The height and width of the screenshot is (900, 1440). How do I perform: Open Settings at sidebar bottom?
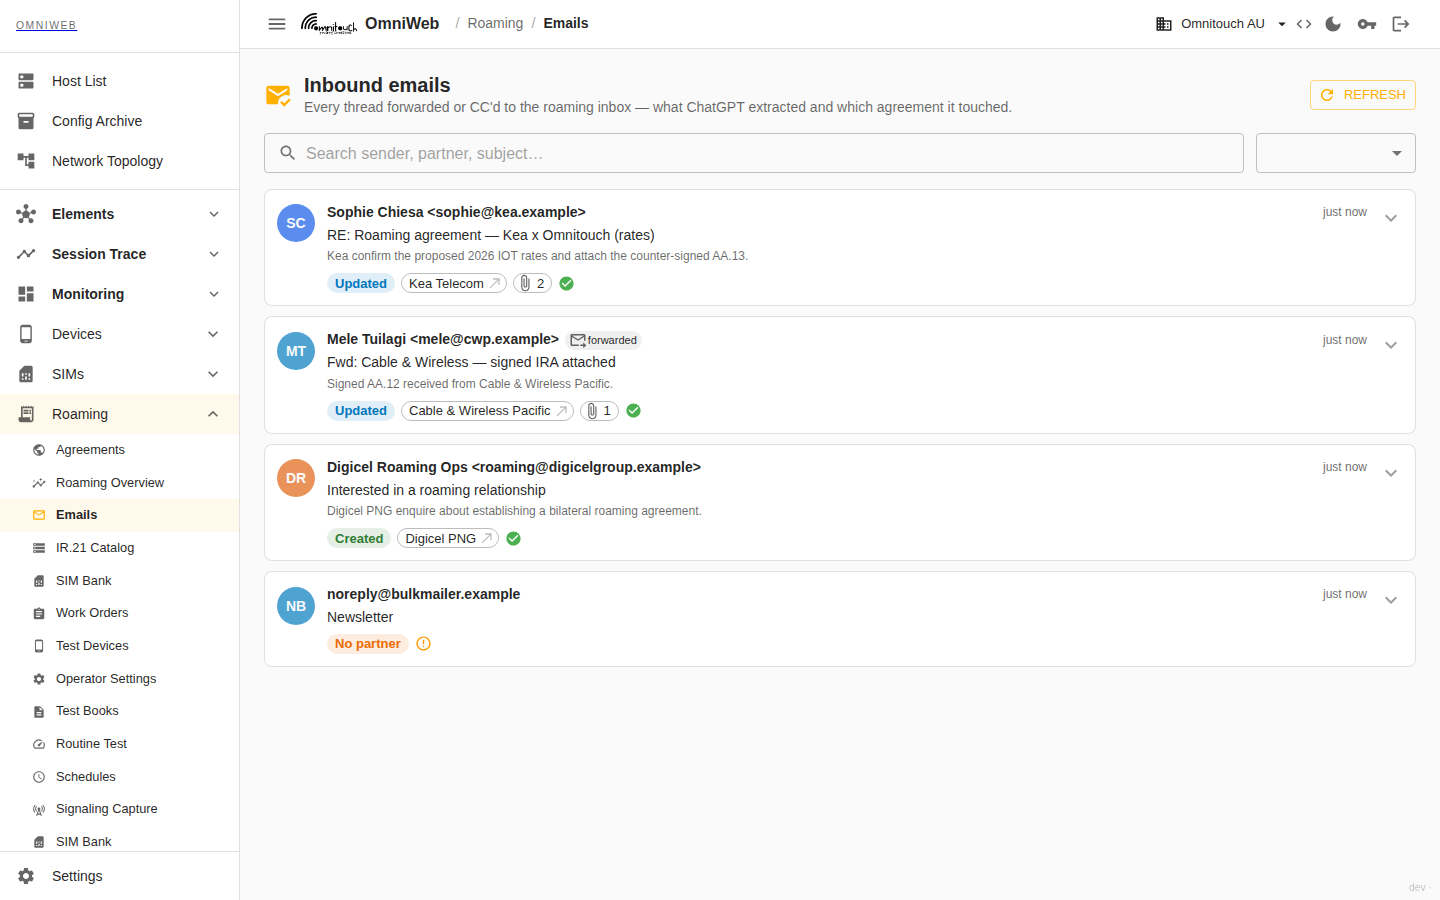point(120,876)
